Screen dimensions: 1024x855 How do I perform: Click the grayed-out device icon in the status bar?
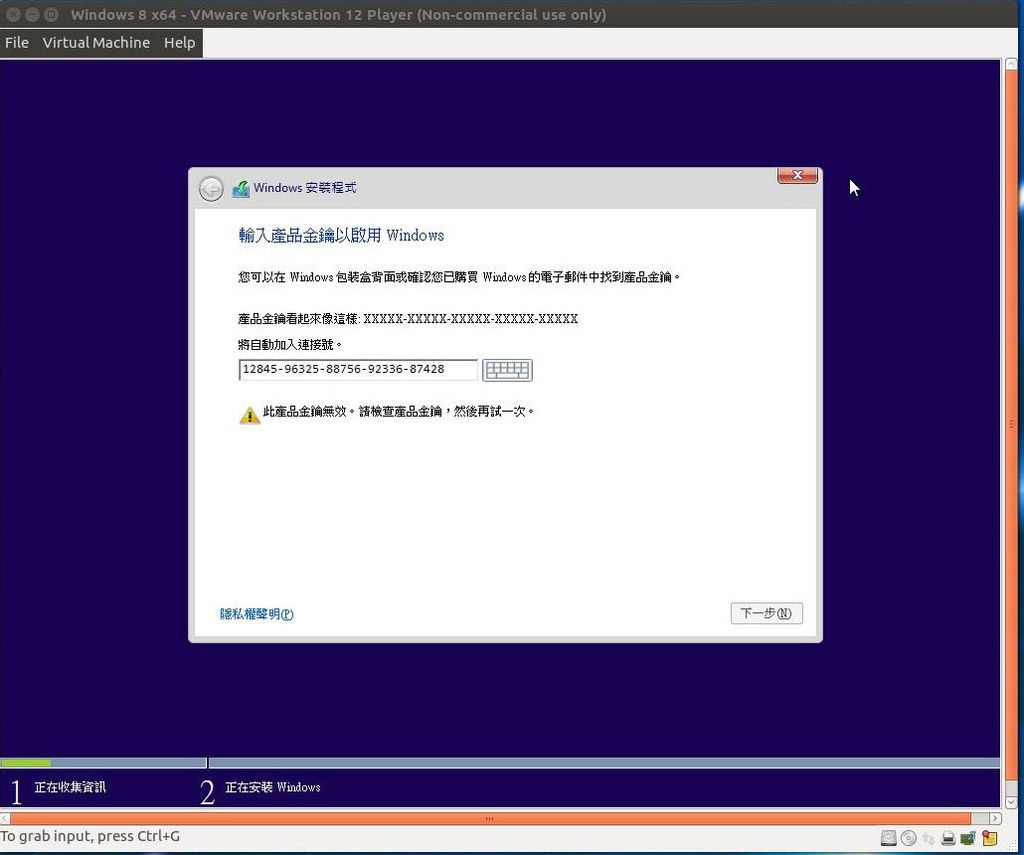(x=929, y=838)
